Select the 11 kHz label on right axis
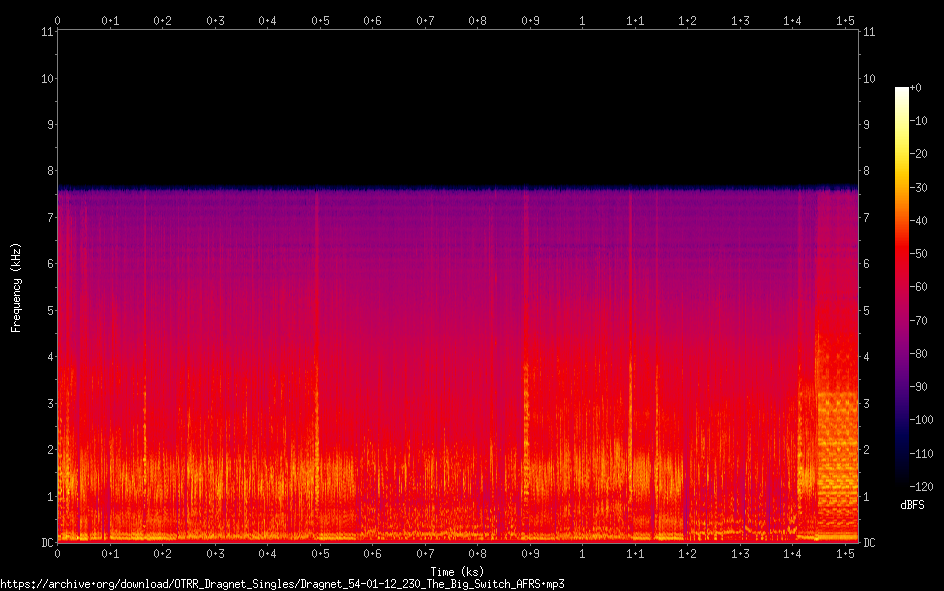This screenshot has height=591, width=944. click(870, 32)
